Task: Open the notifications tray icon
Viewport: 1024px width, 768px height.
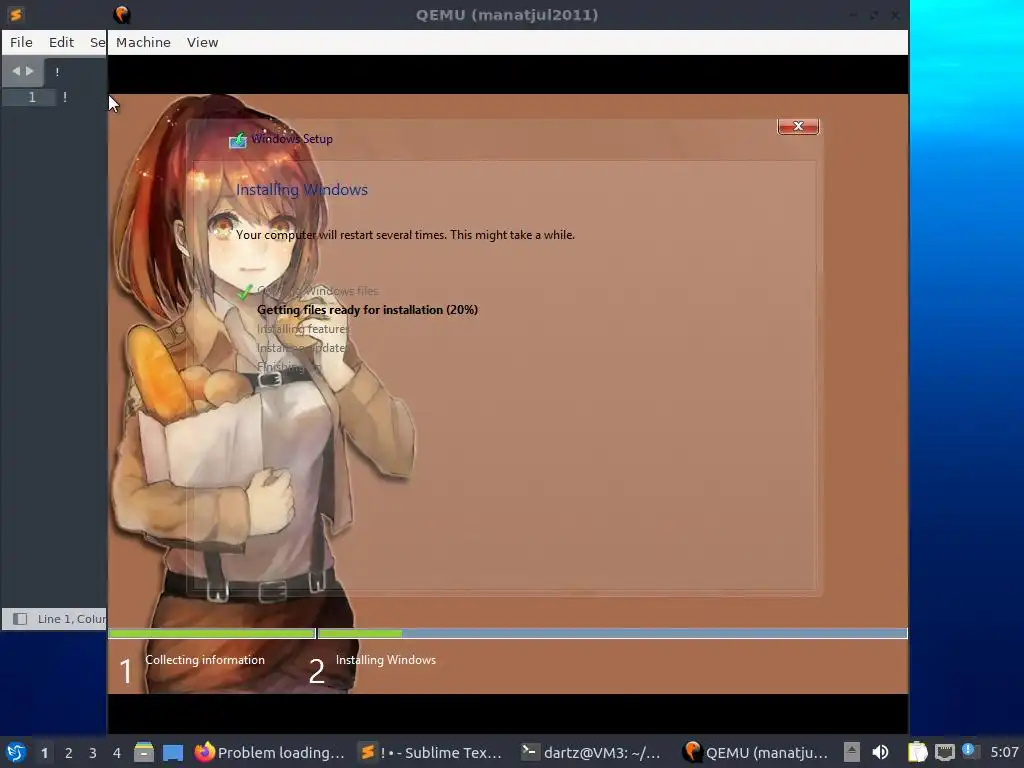Action: [969, 751]
